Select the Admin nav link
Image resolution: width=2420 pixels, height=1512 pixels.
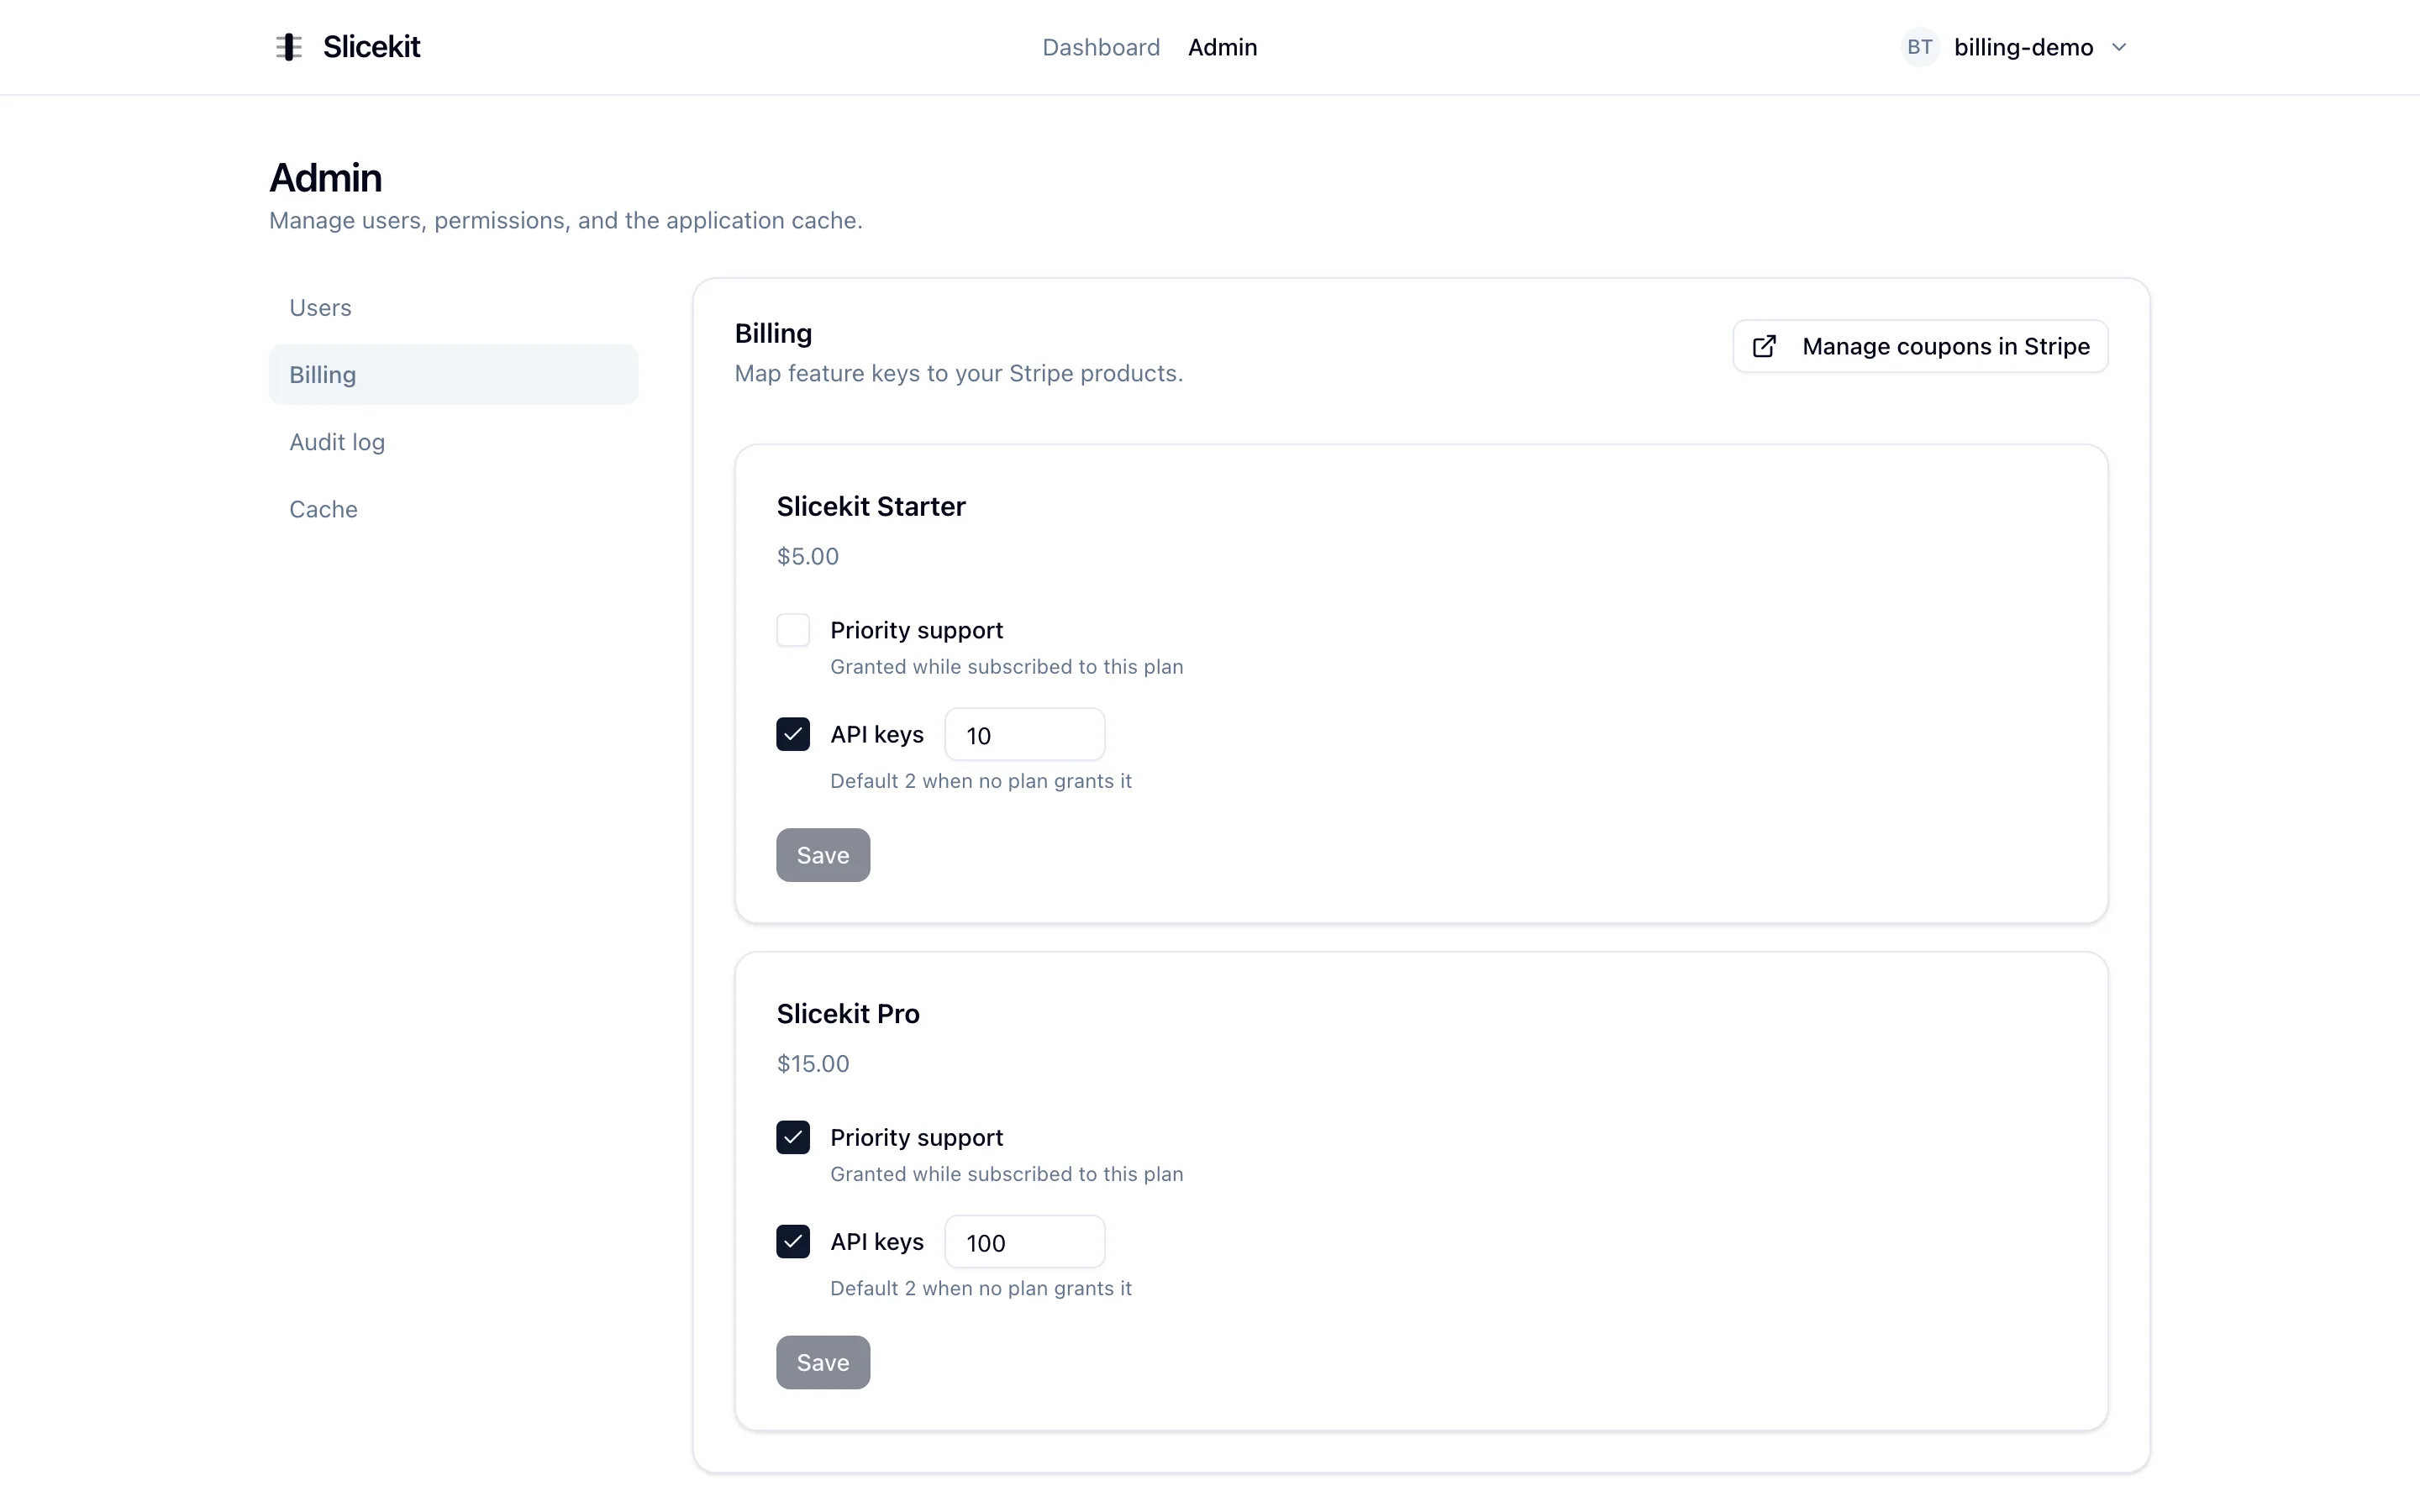point(1222,47)
